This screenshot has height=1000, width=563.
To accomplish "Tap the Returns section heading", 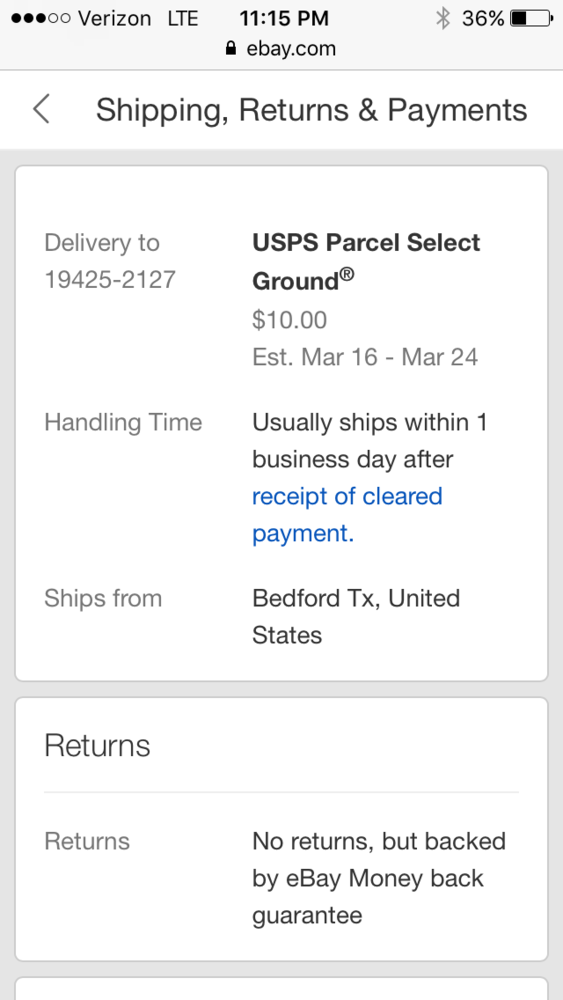I will [x=97, y=746].
